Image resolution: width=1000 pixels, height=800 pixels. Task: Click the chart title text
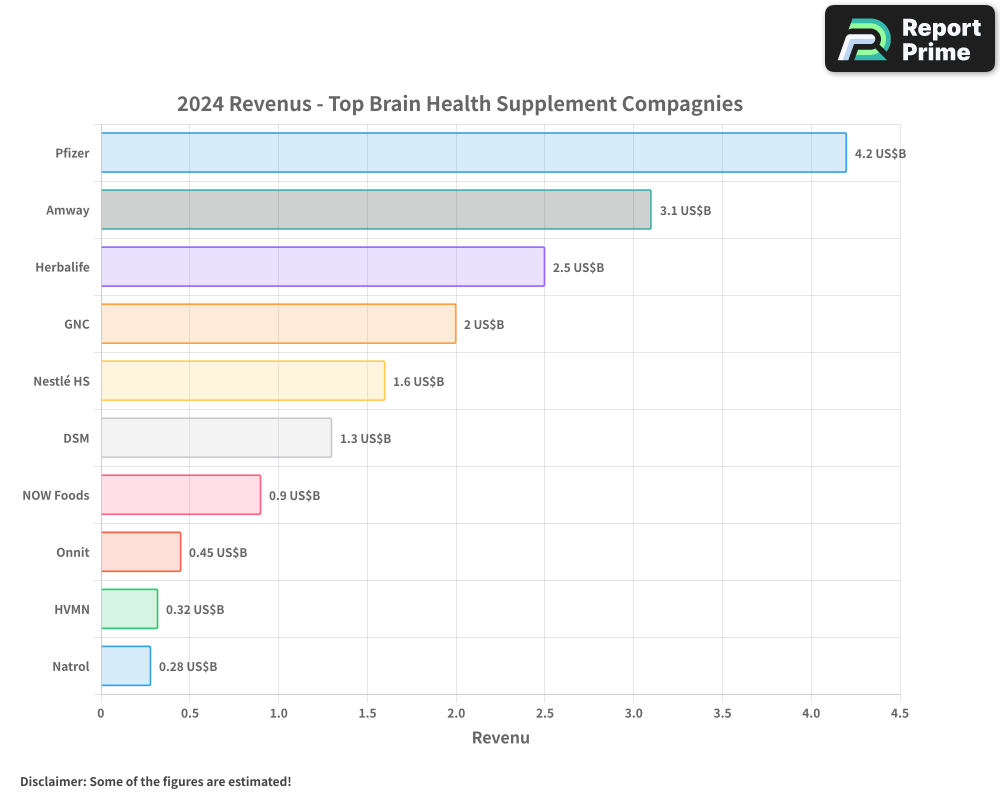pos(460,104)
